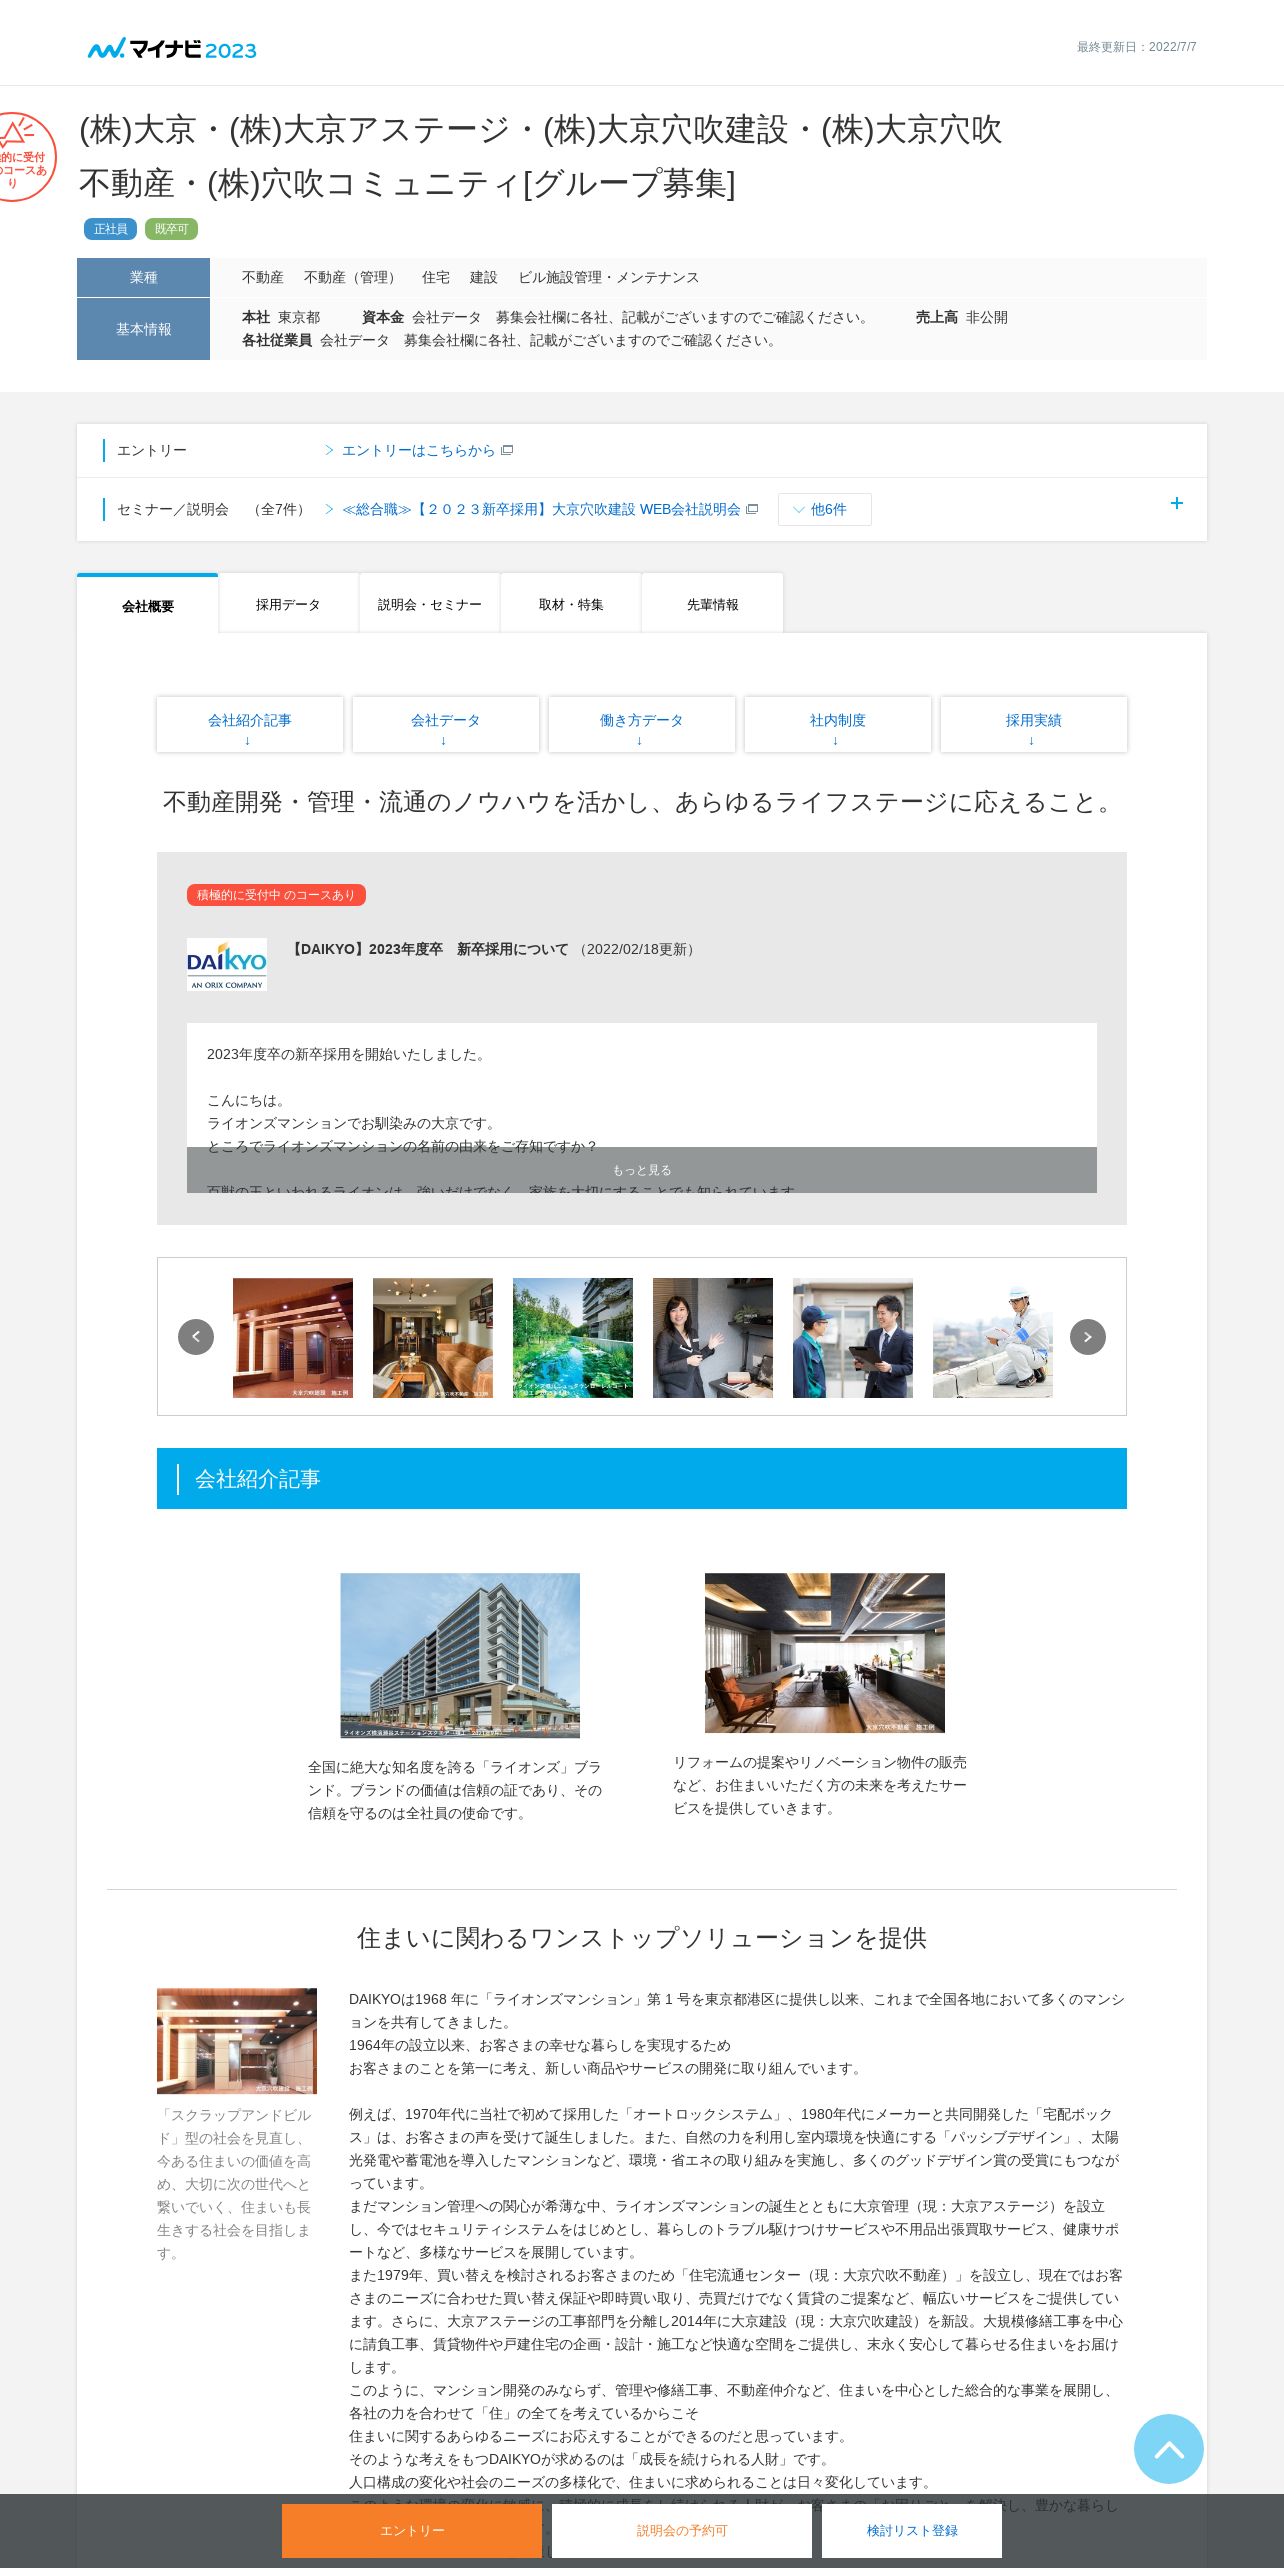The image size is (1284, 2568).
Task: Go to the 取材・特集 tab
Action: (571, 604)
